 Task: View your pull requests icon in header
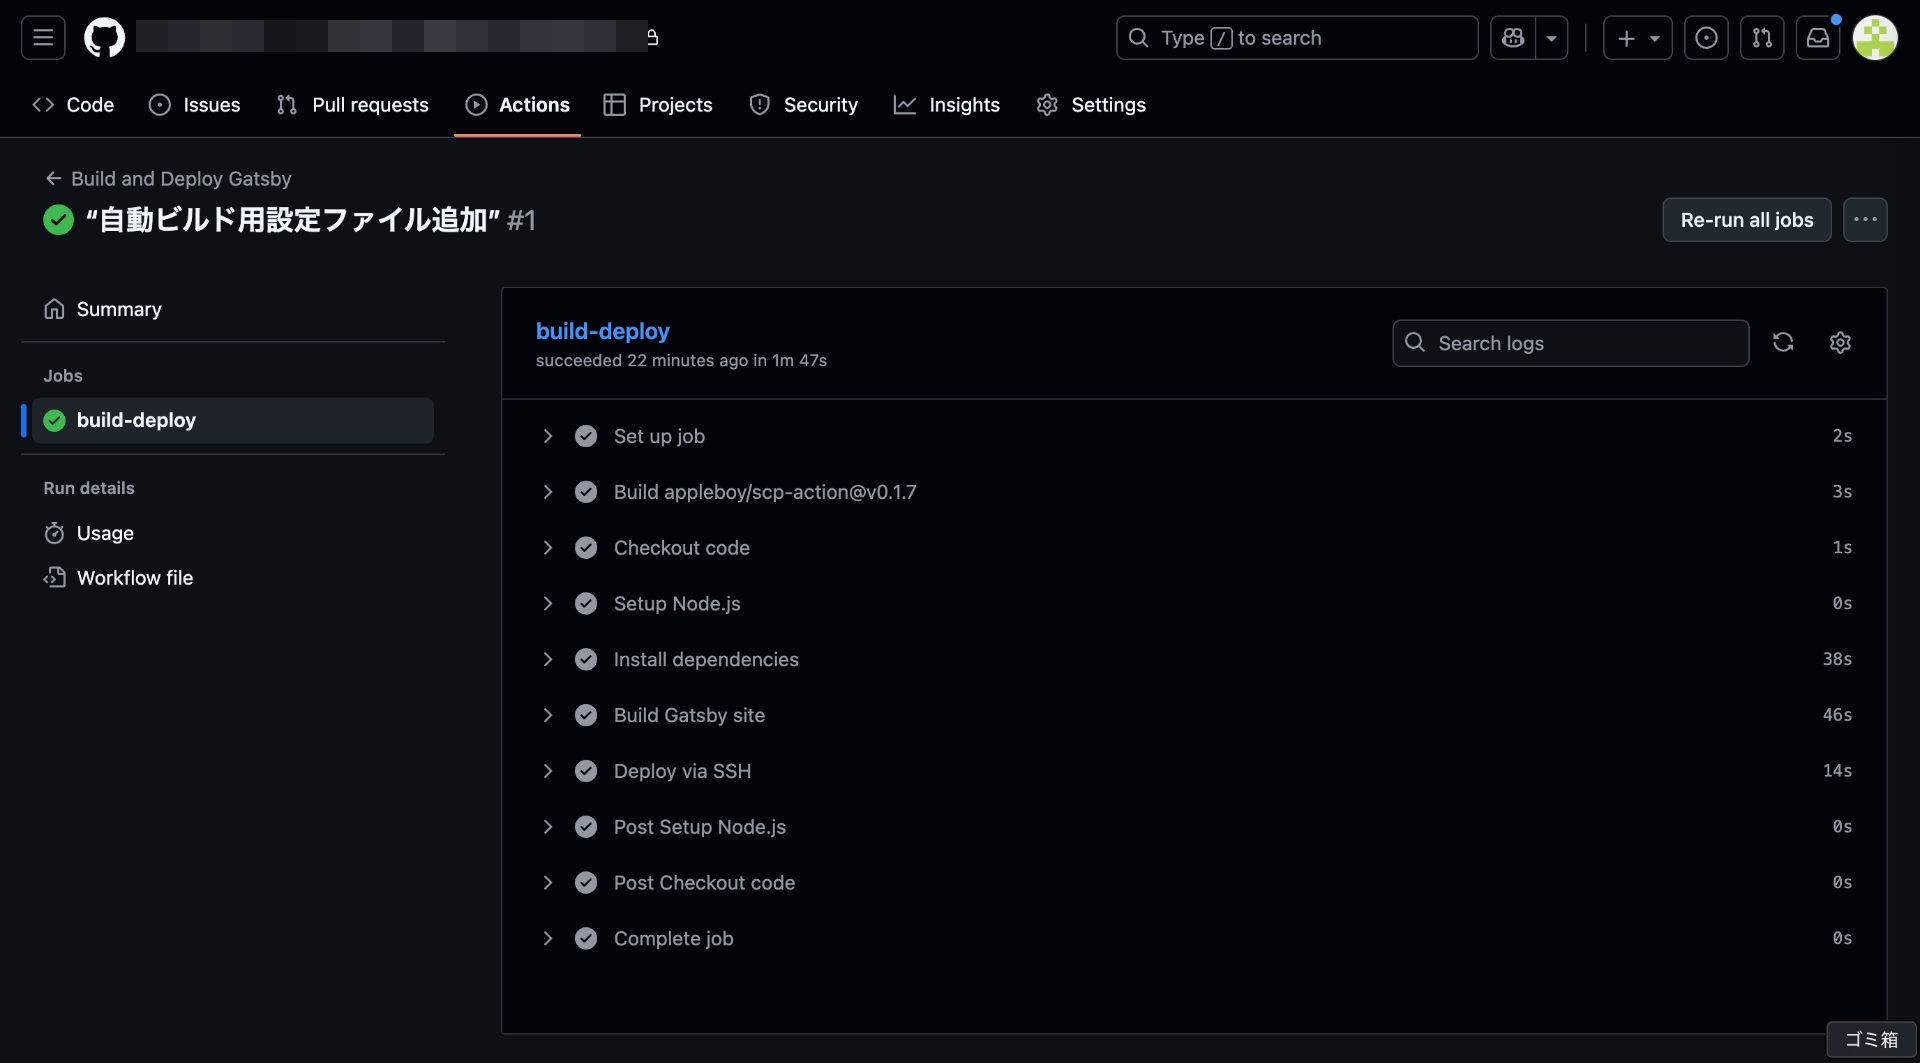coord(1762,38)
